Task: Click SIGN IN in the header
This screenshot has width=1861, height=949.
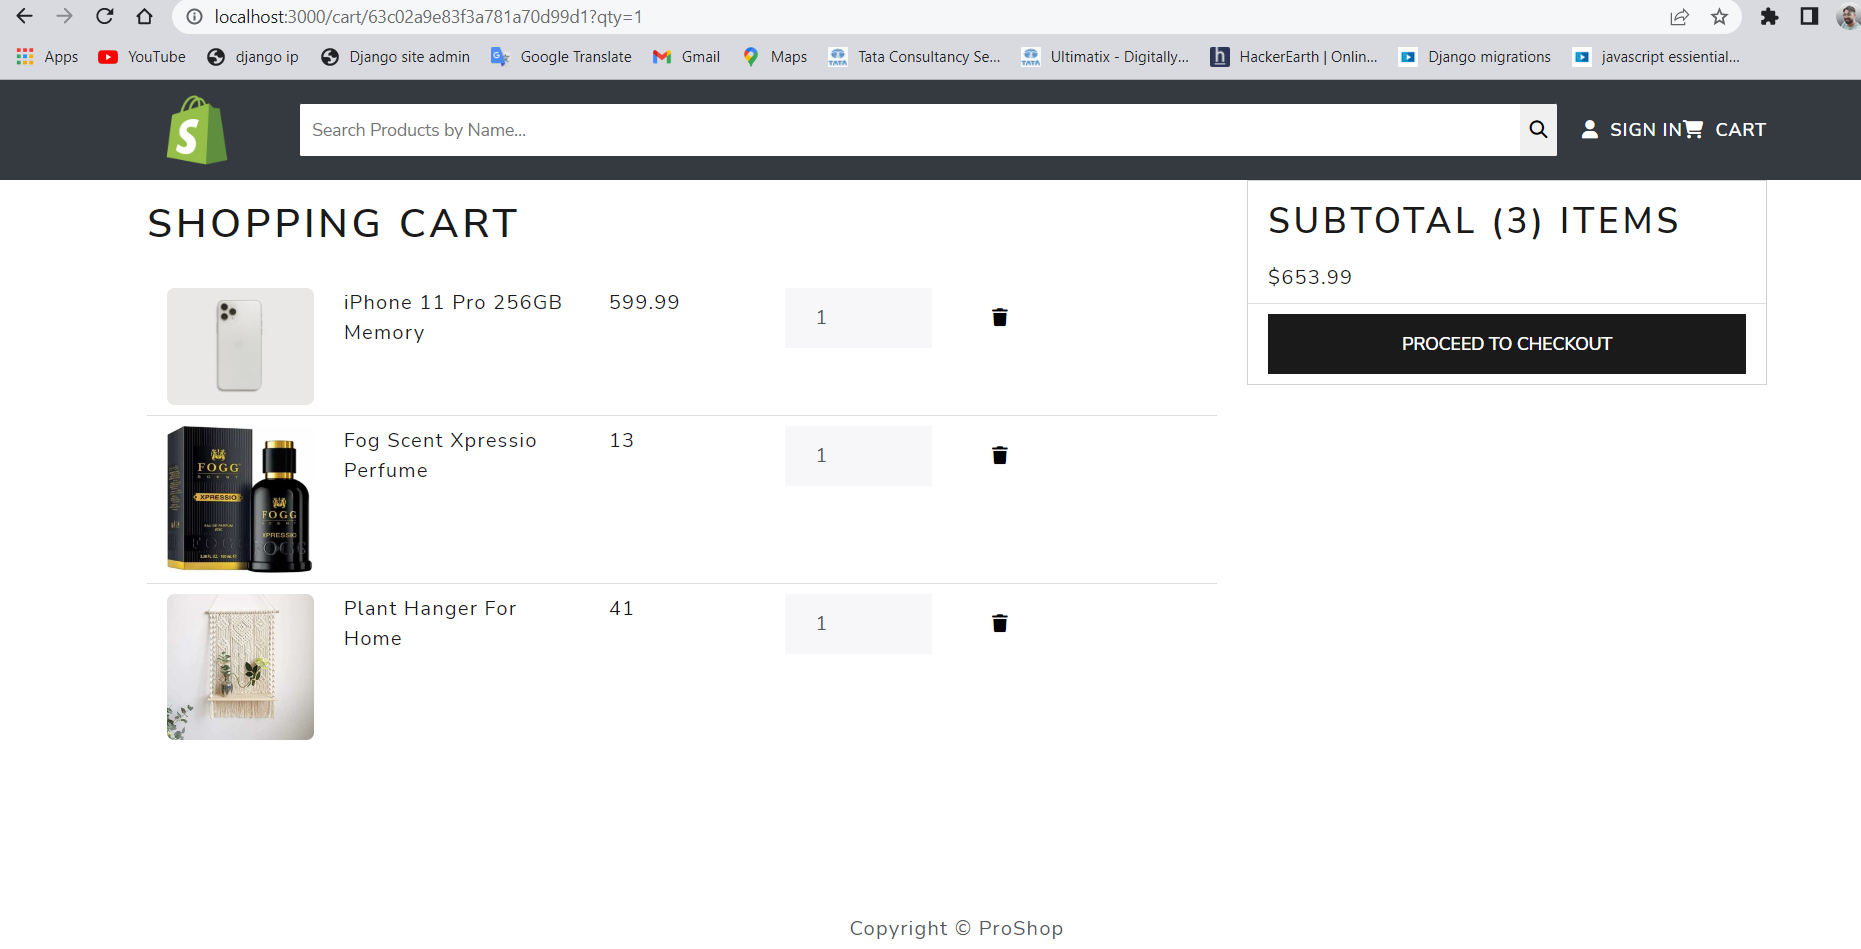Action: (x=1641, y=129)
